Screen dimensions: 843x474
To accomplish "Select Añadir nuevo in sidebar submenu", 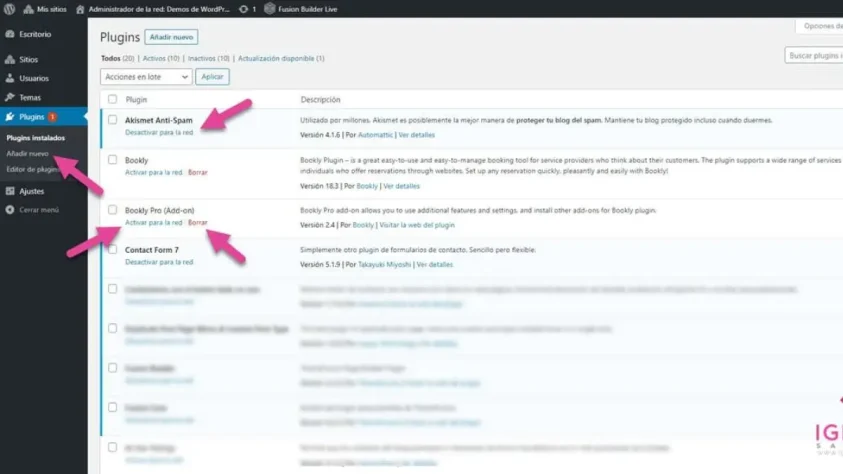I will coord(27,153).
